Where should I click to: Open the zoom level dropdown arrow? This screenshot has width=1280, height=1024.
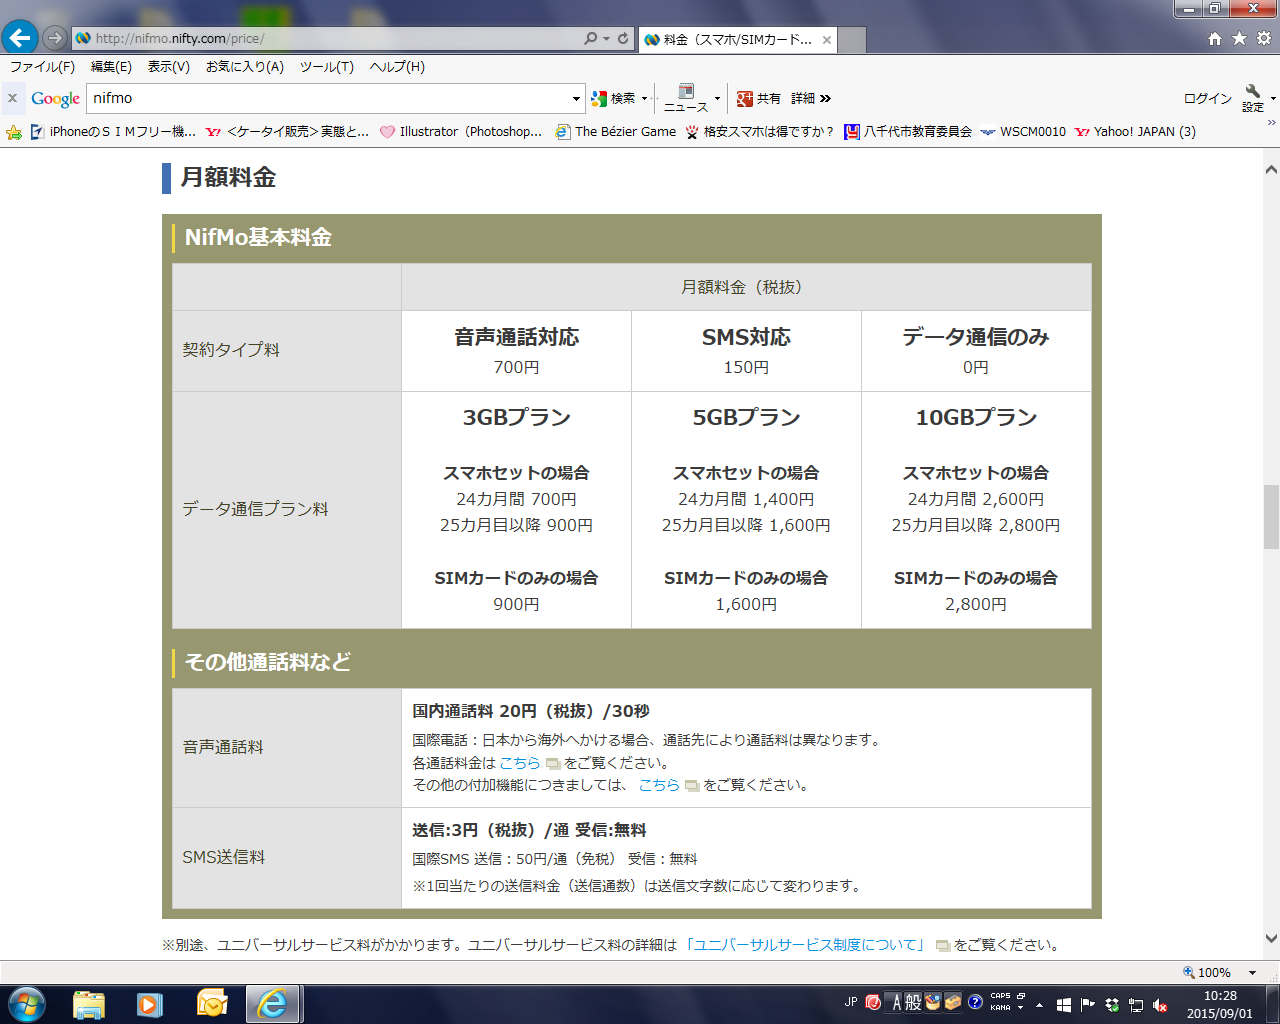(x=1252, y=972)
